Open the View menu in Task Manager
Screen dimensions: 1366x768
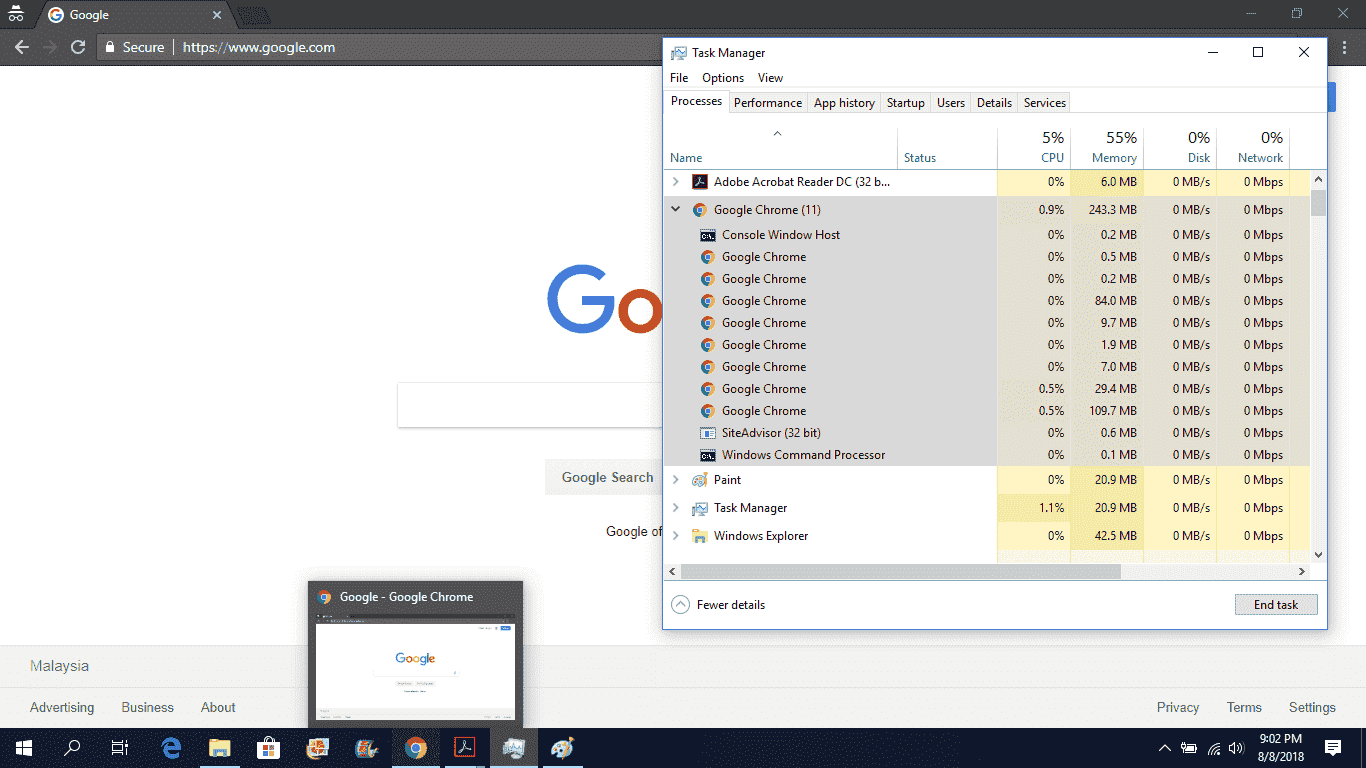(x=770, y=78)
